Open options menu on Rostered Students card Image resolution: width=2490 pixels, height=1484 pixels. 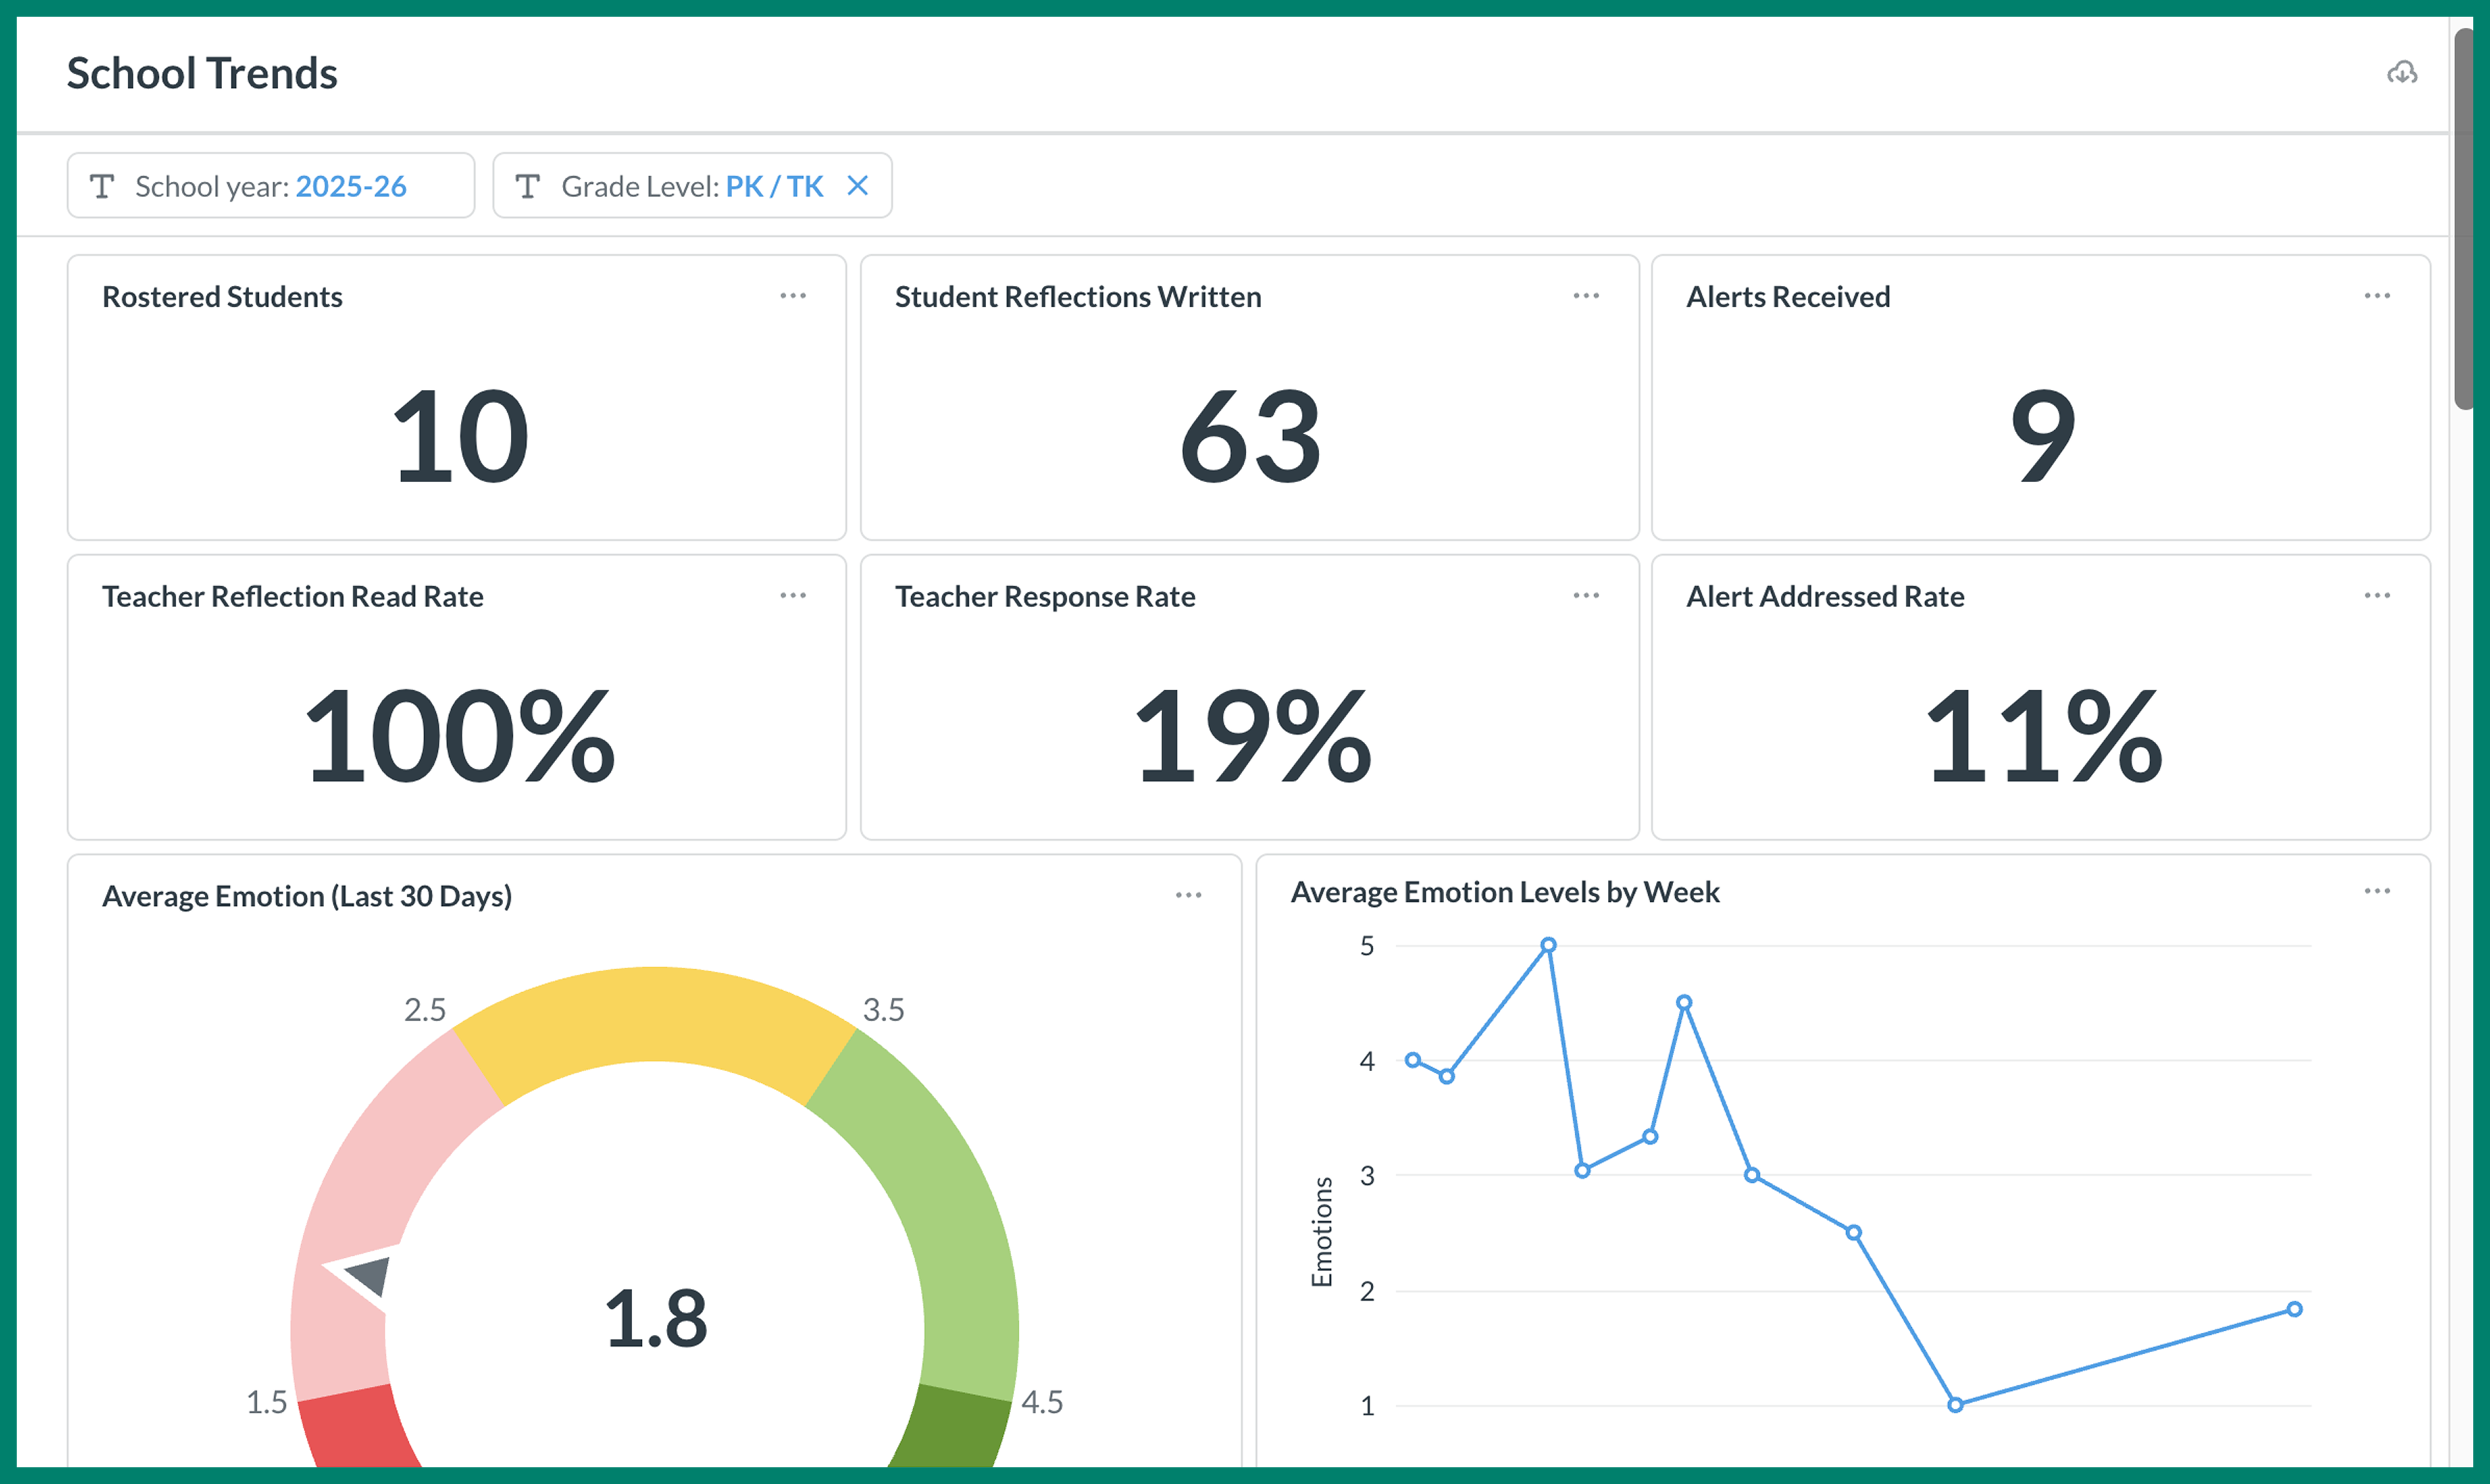coord(792,295)
